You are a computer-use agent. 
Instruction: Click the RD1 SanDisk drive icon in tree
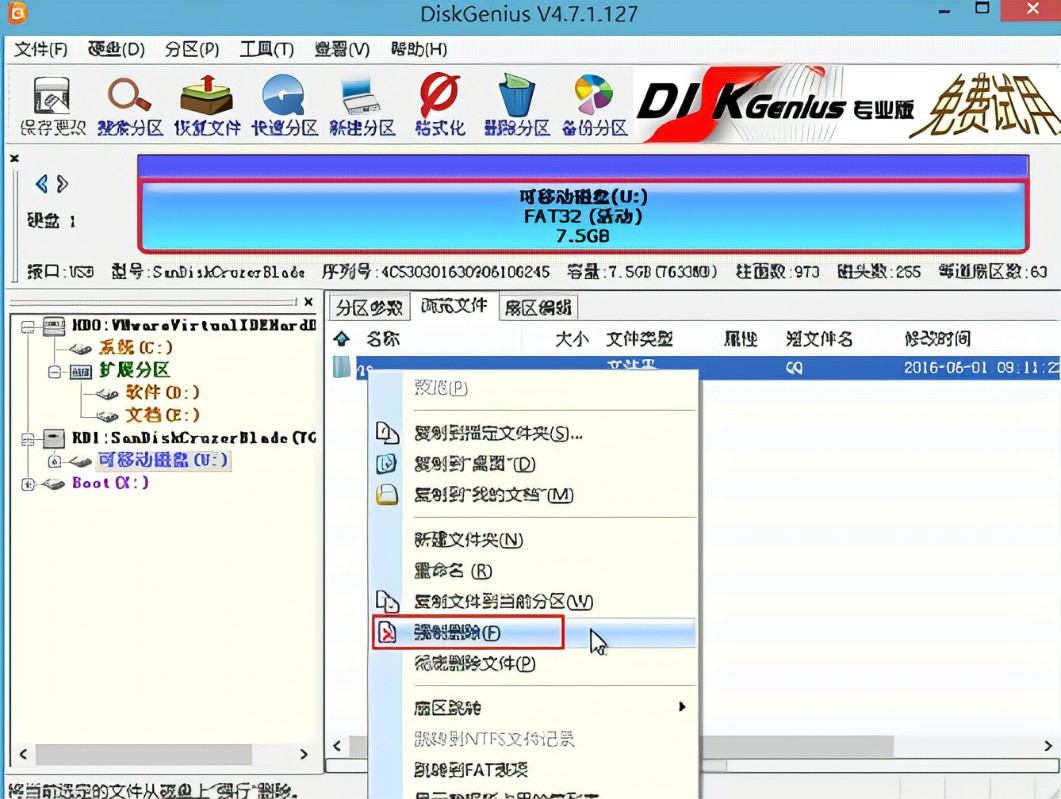[54, 438]
